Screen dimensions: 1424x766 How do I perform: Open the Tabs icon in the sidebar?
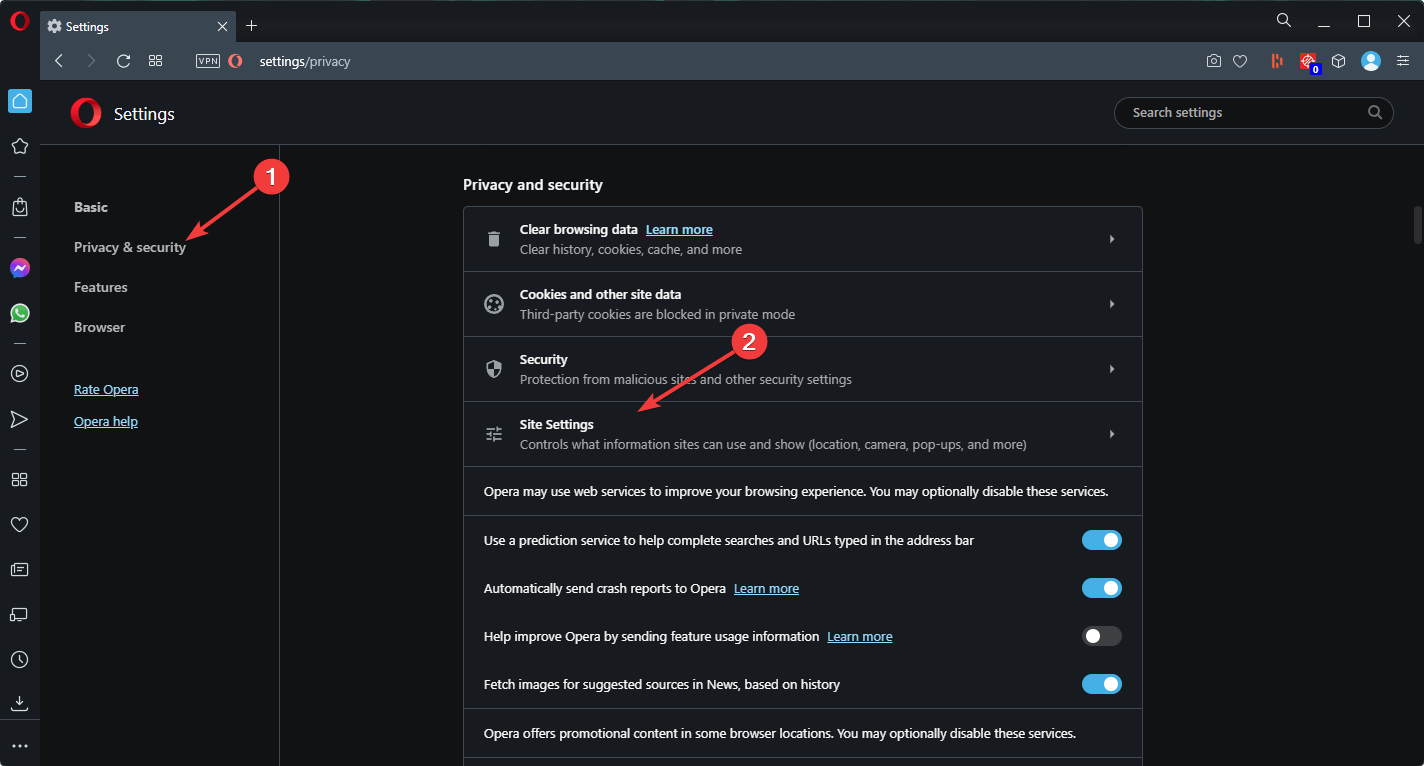pyautogui.click(x=20, y=614)
